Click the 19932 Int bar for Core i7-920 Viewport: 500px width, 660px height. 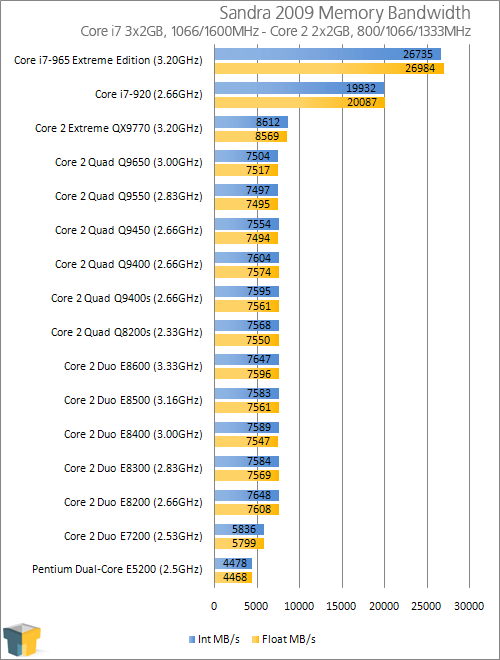[x=299, y=88]
